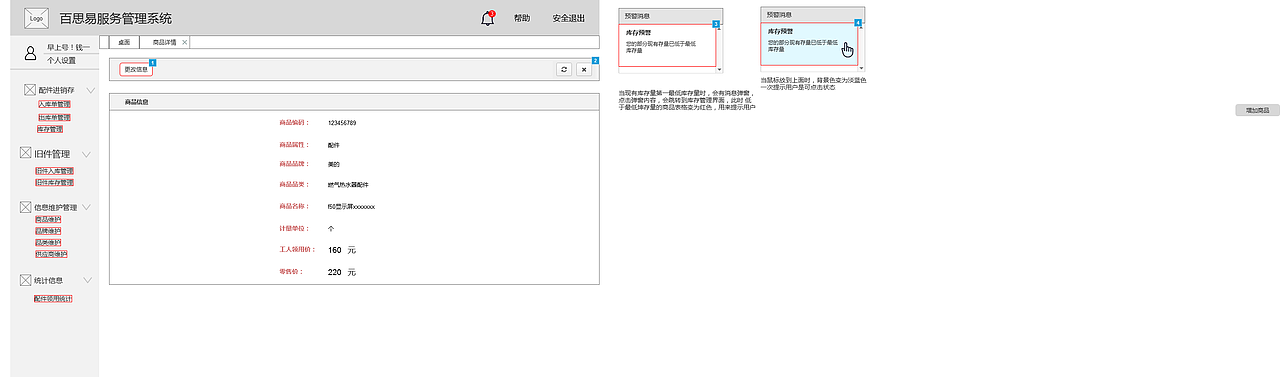The height and width of the screenshot is (377, 1280).
Task: Open 配件领用统计
Action: coord(53,299)
